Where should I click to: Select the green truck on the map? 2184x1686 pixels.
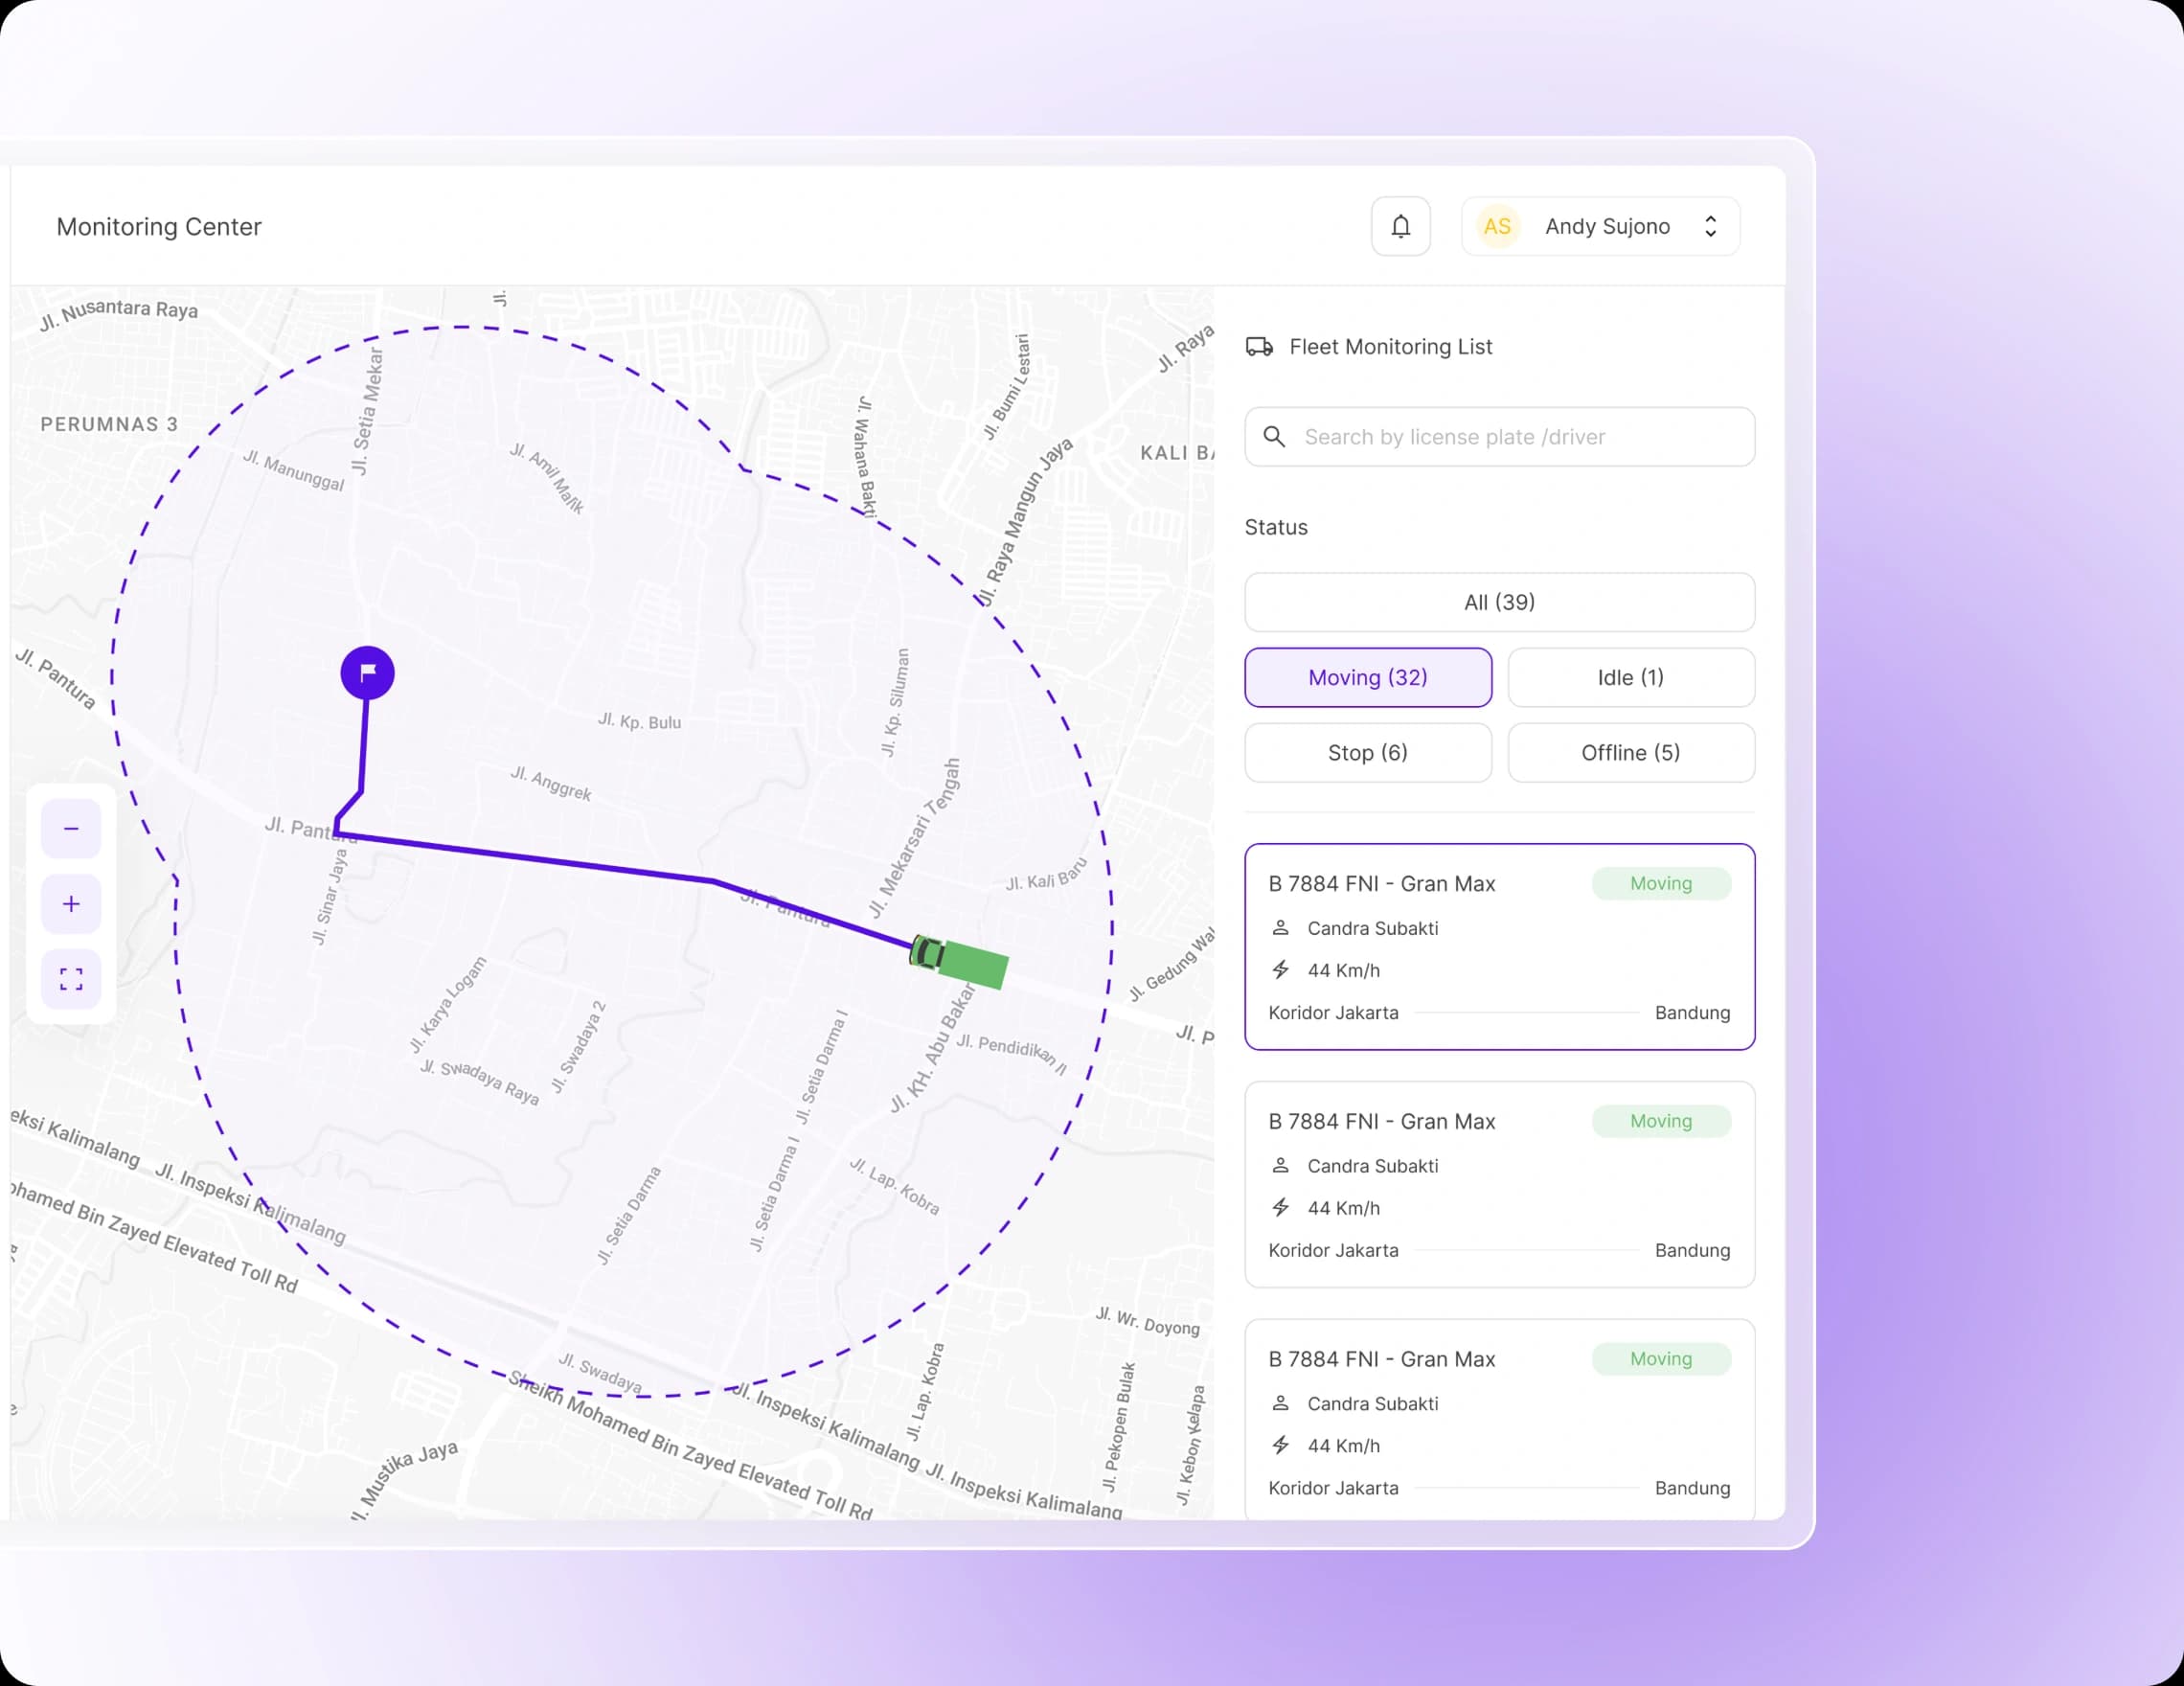958,961
